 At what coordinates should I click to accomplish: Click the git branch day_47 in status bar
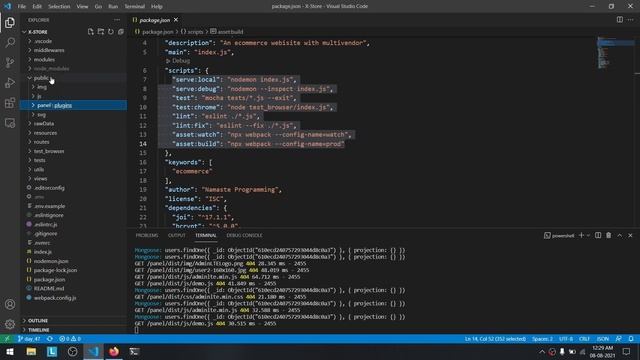click(29, 339)
